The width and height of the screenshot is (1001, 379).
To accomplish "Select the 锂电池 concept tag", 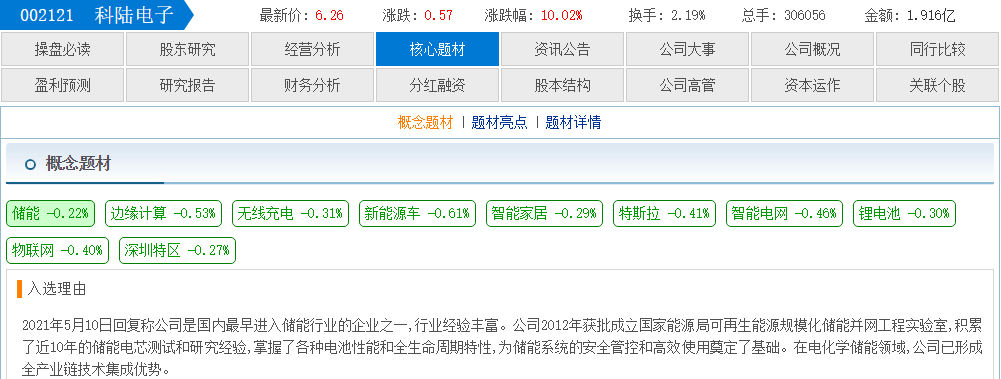I will click(x=905, y=214).
